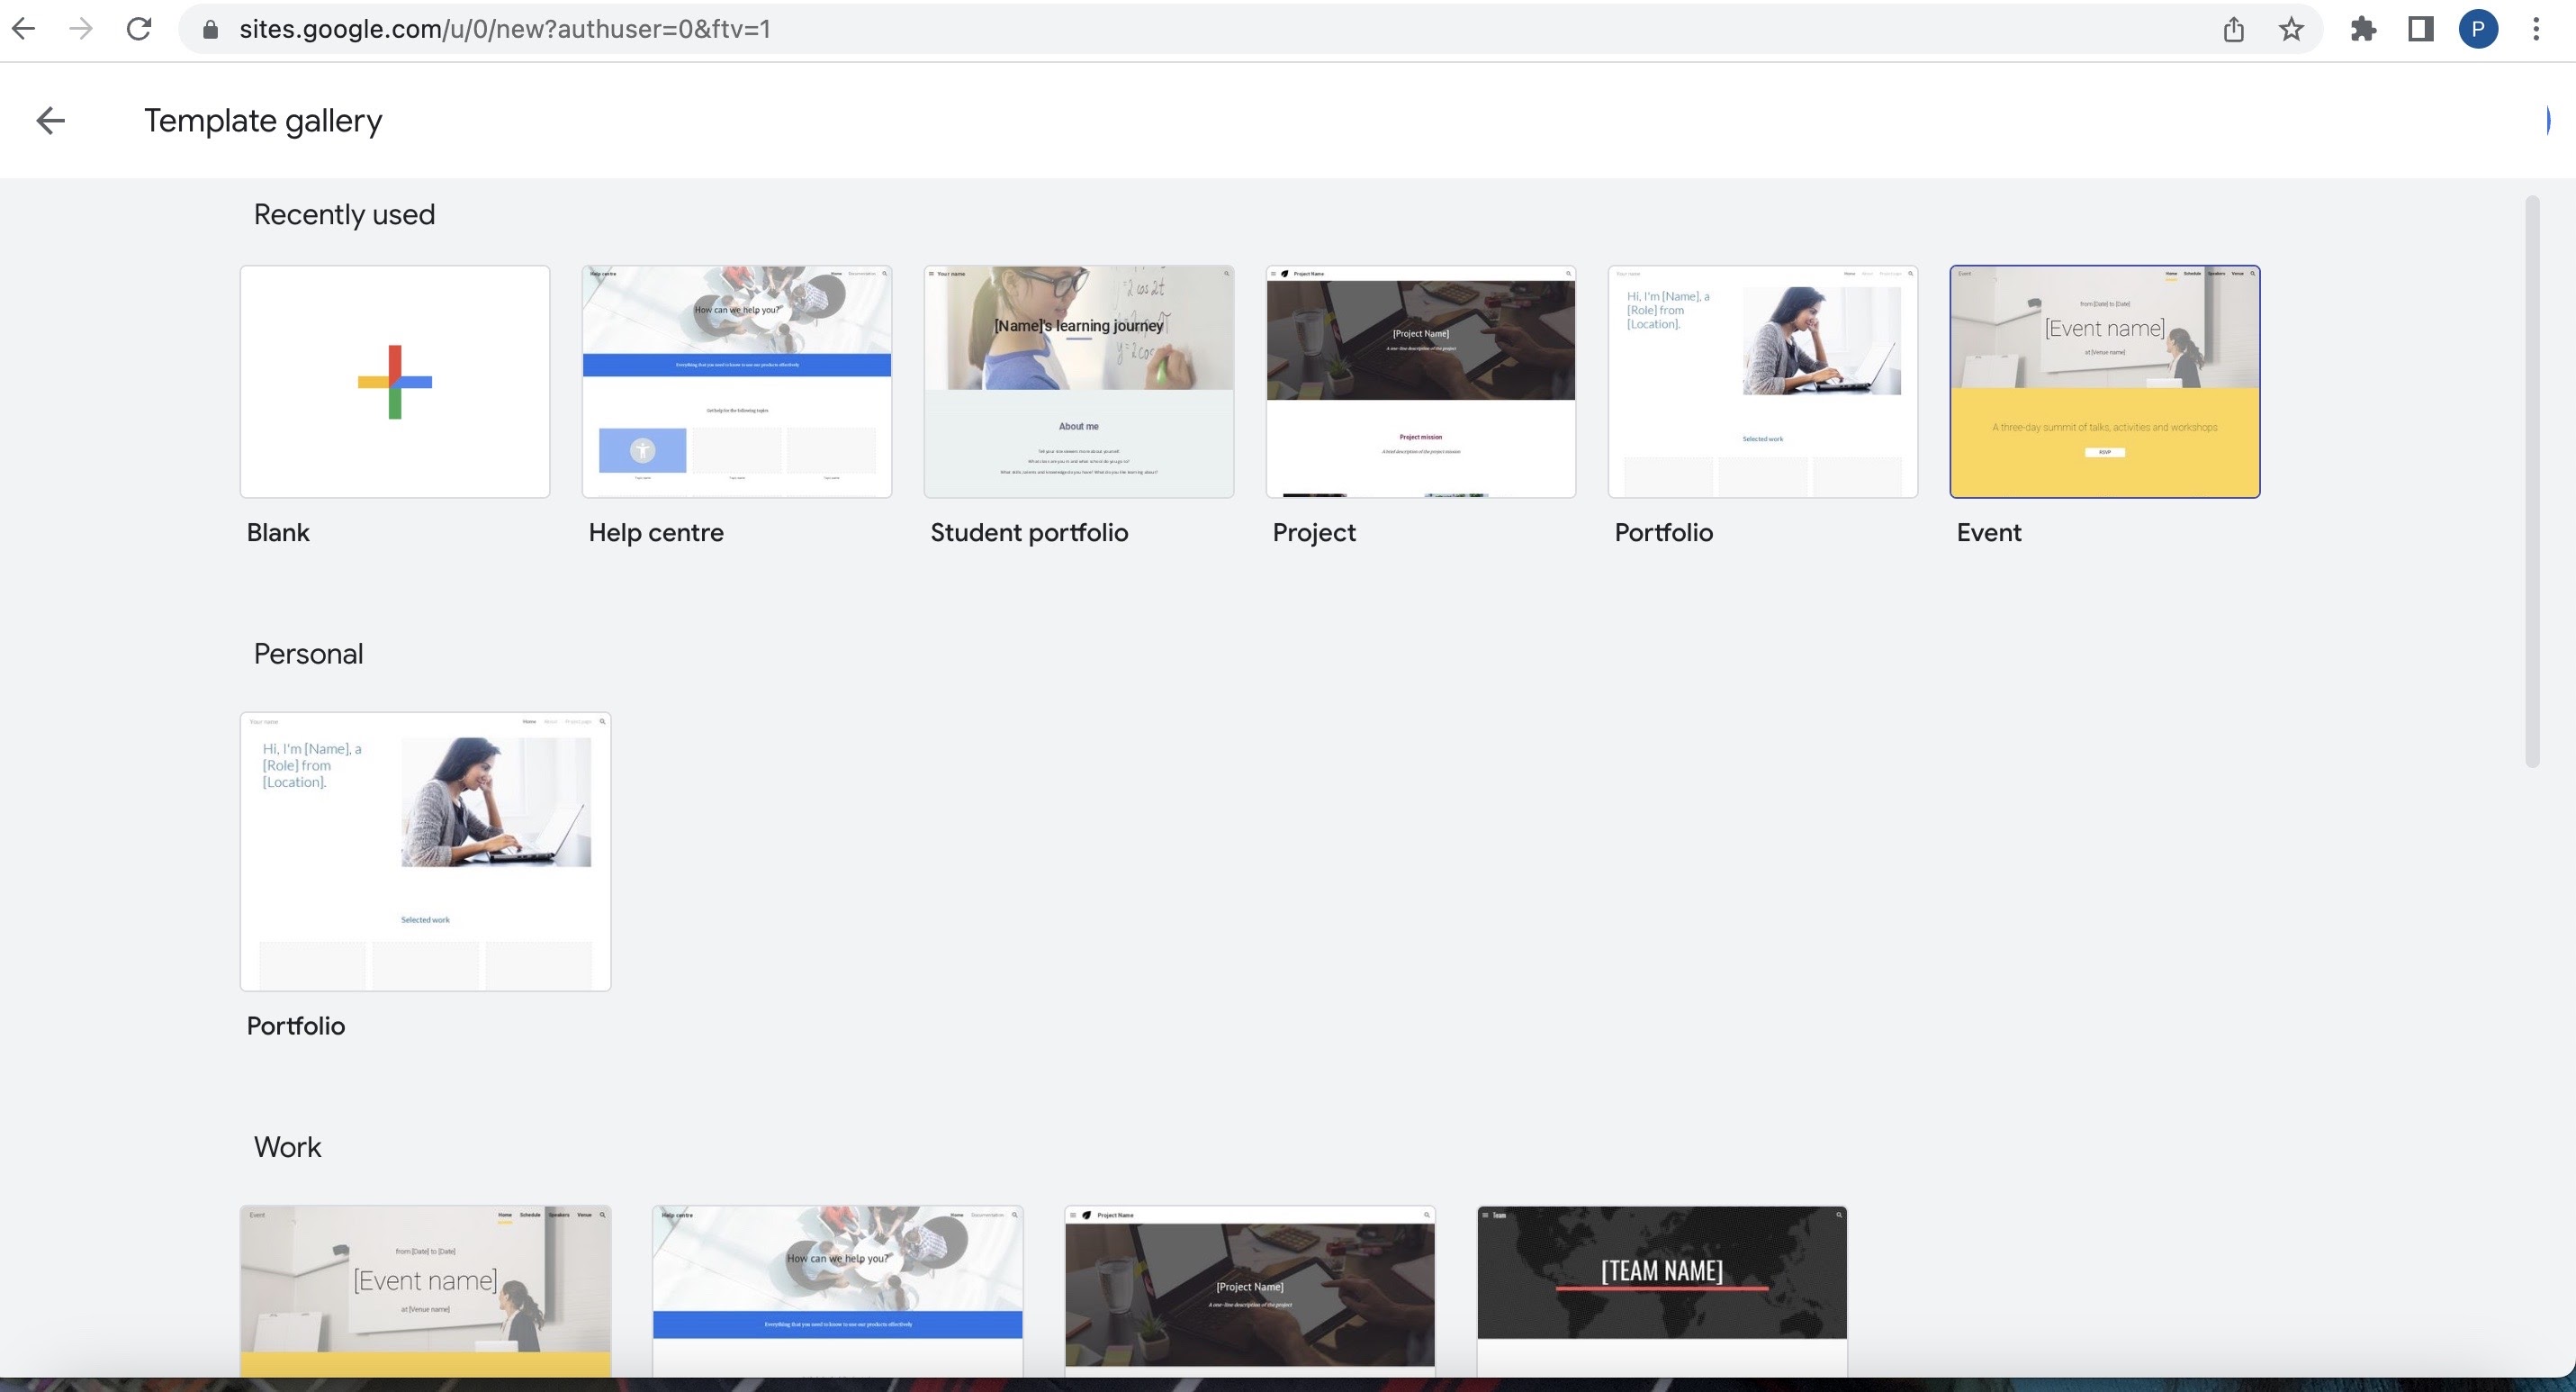Image resolution: width=2576 pixels, height=1392 pixels.
Task: Click the site lock icon in the address bar
Action: [210, 29]
